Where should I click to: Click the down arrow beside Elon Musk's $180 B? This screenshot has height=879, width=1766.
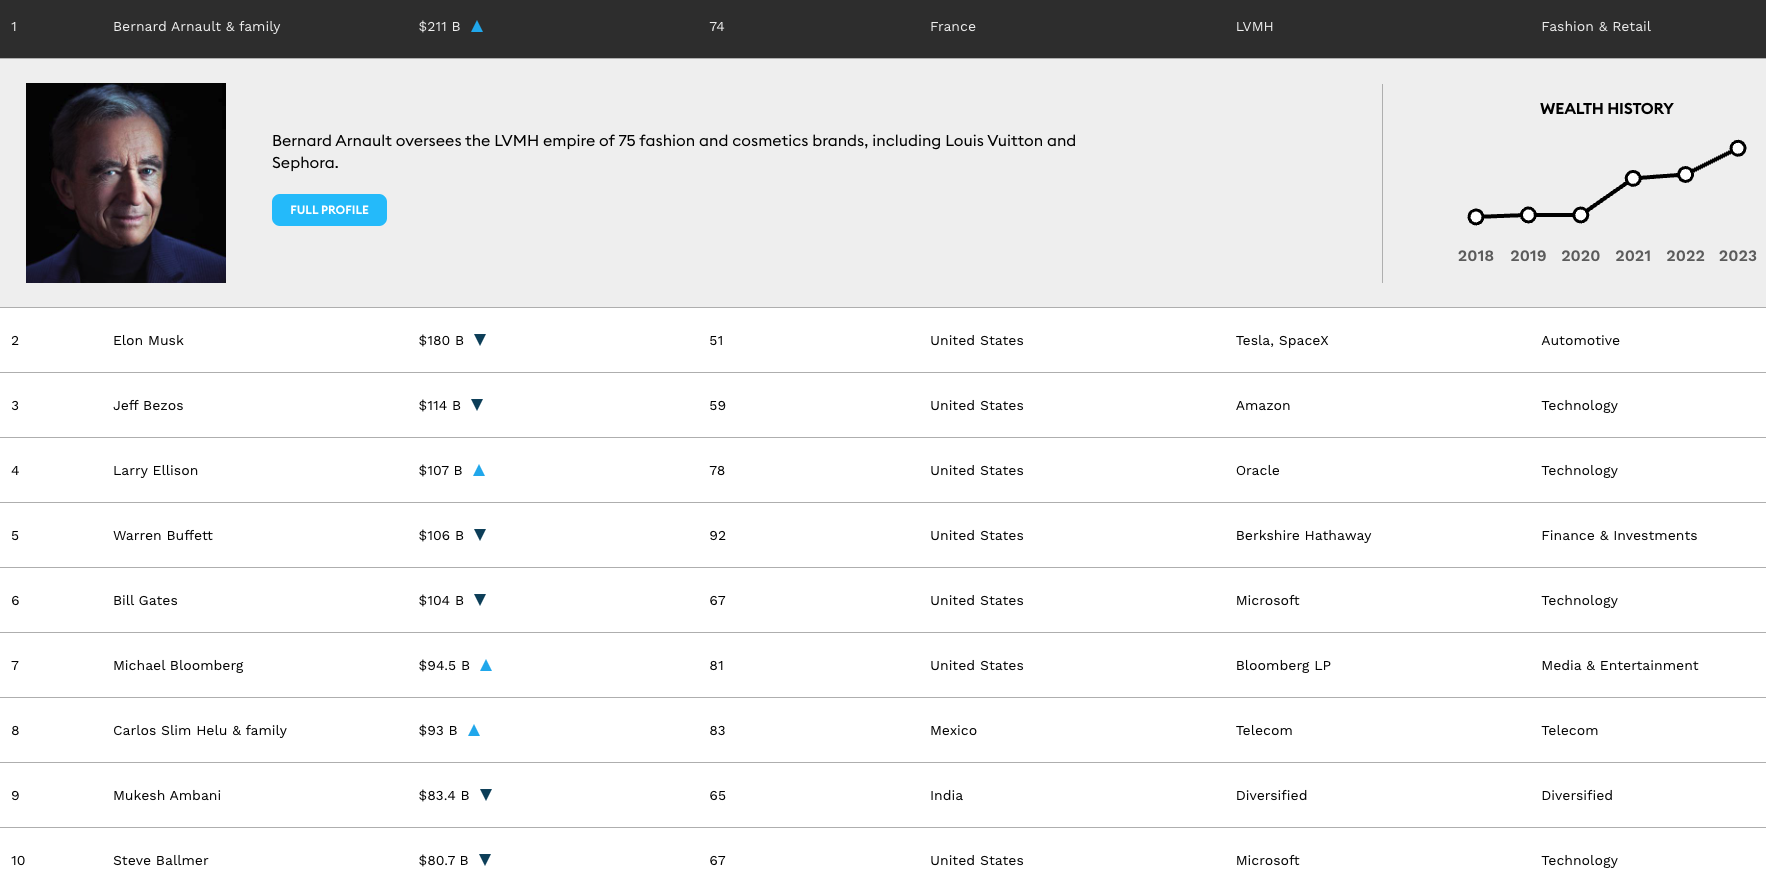pyautogui.click(x=480, y=340)
